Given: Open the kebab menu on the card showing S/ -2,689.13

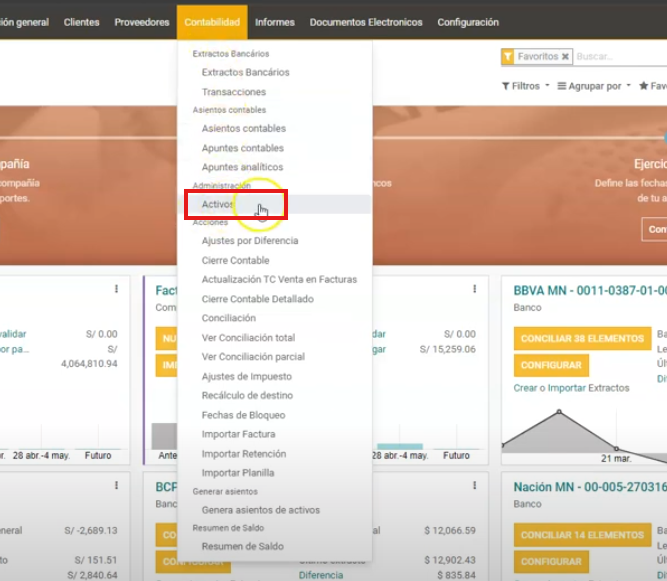Looking at the screenshot, I should pyautogui.click(x=116, y=486).
